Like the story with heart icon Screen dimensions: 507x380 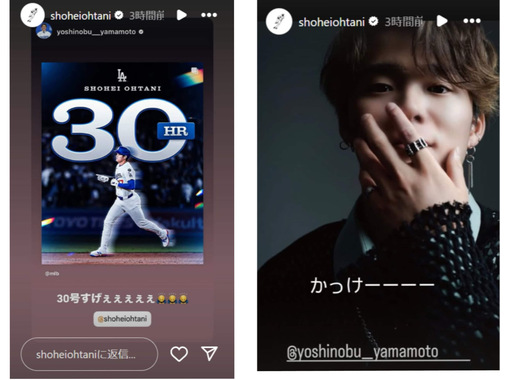click(x=179, y=354)
